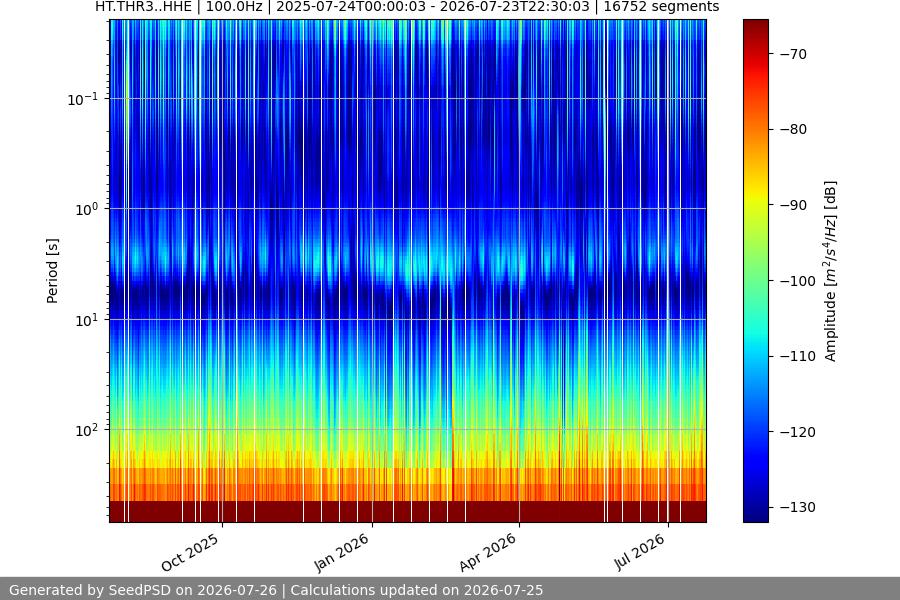Viewport: 900px width, 600px height.
Task: Click the colorbar '−80' tick label
Action: (x=794, y=129)
